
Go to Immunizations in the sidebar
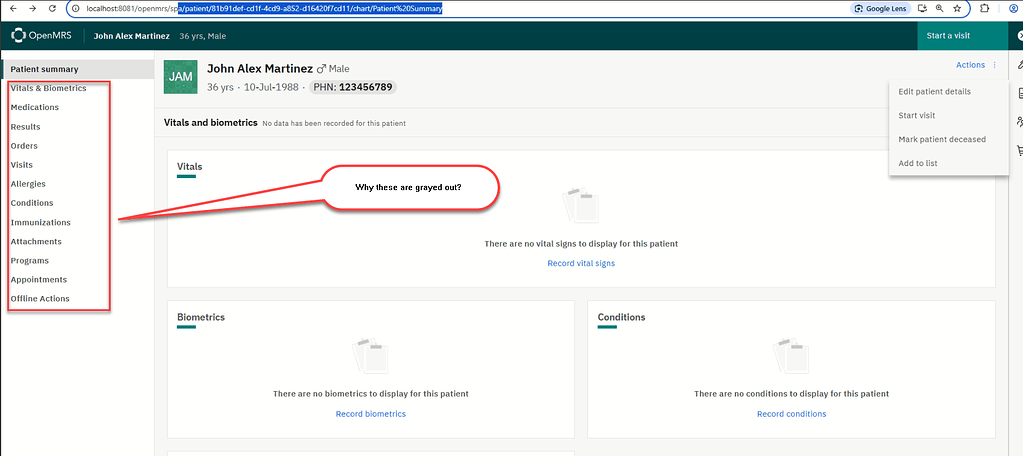click(x=40, y=223)
